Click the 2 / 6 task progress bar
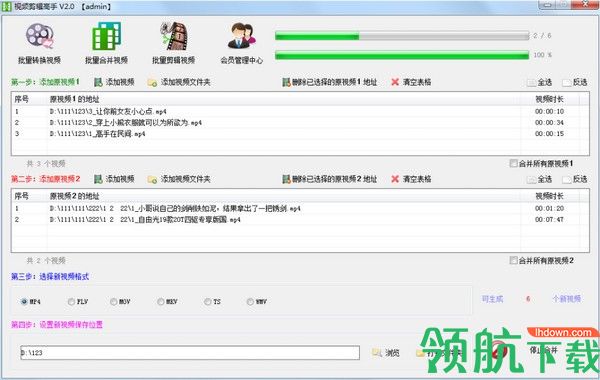This screenshot has height=380, width=600. point(402,36)
